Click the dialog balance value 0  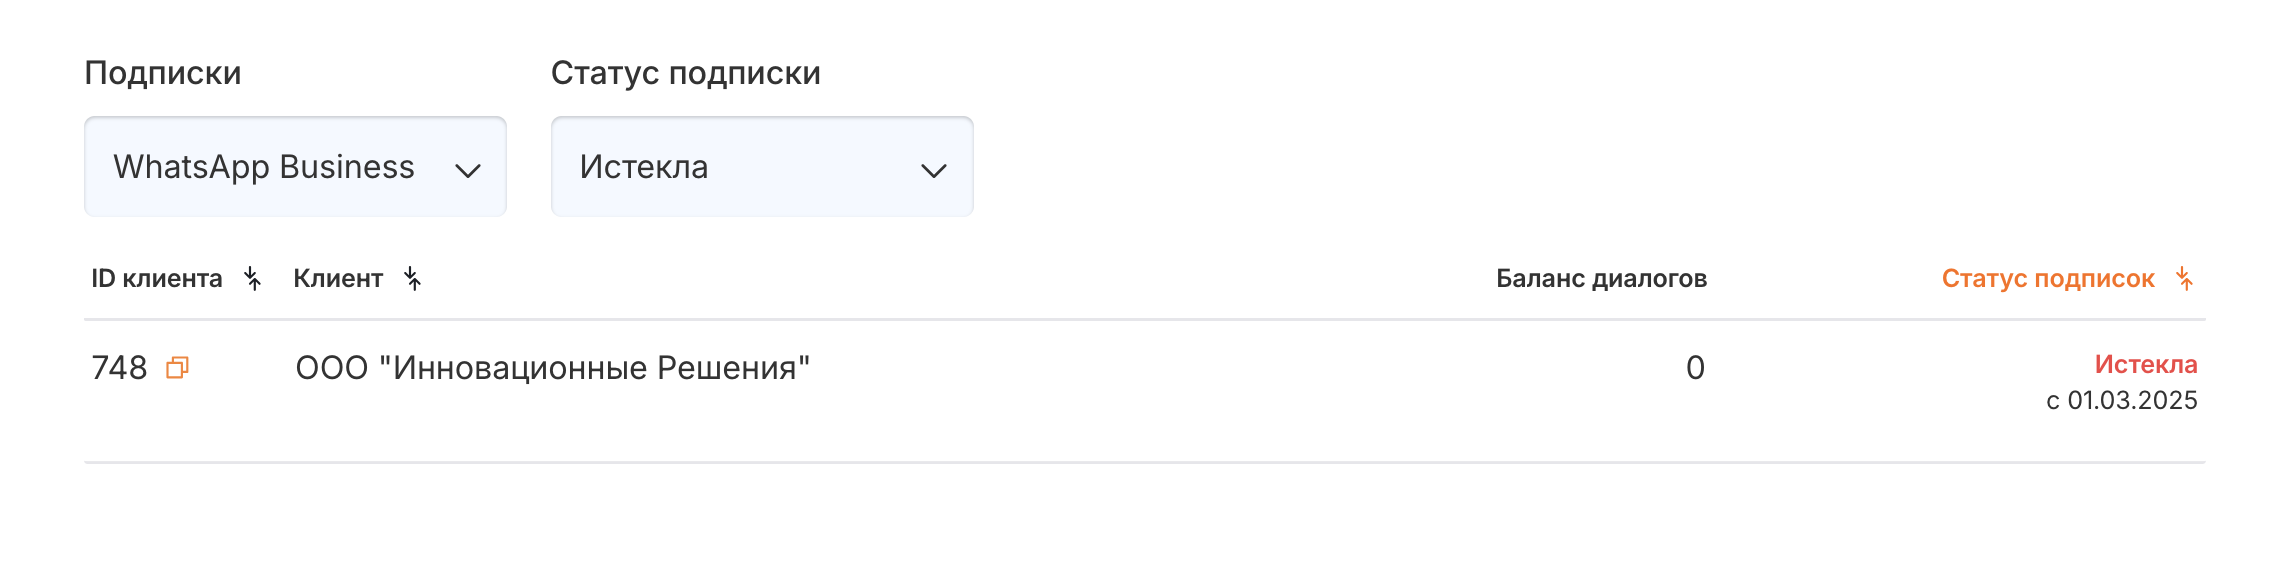coord(1695,368)
